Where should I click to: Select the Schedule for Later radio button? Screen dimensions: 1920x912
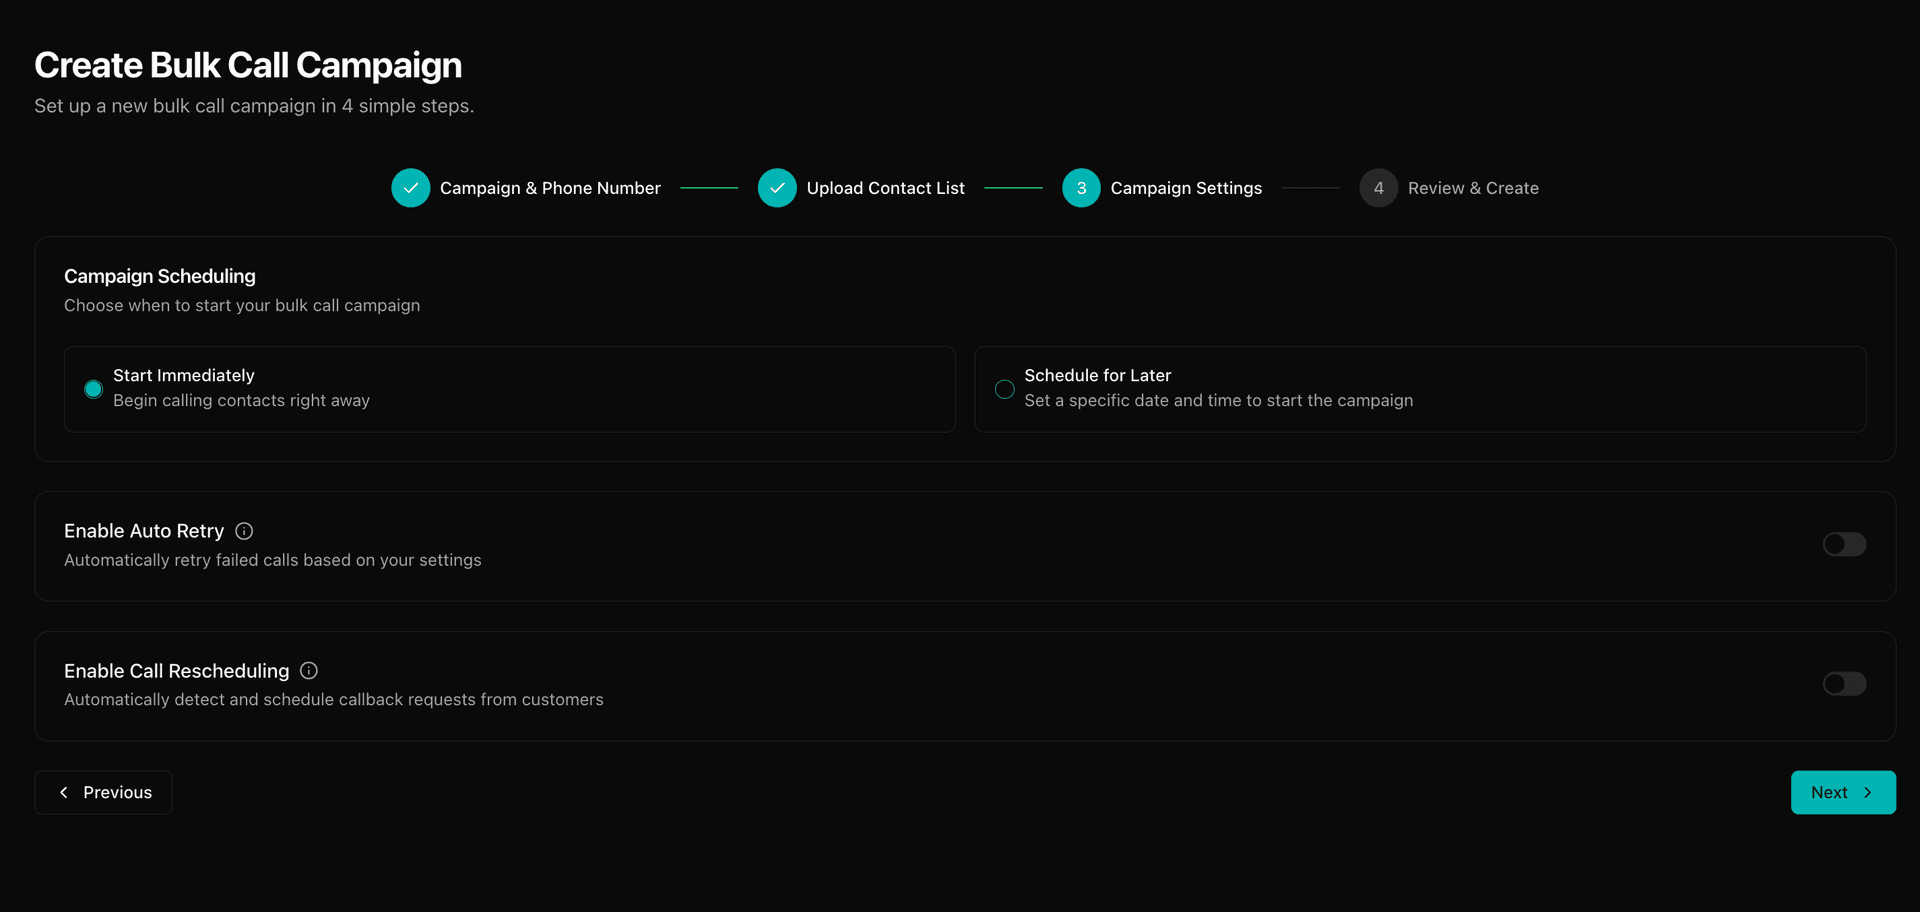(1004, 389)
